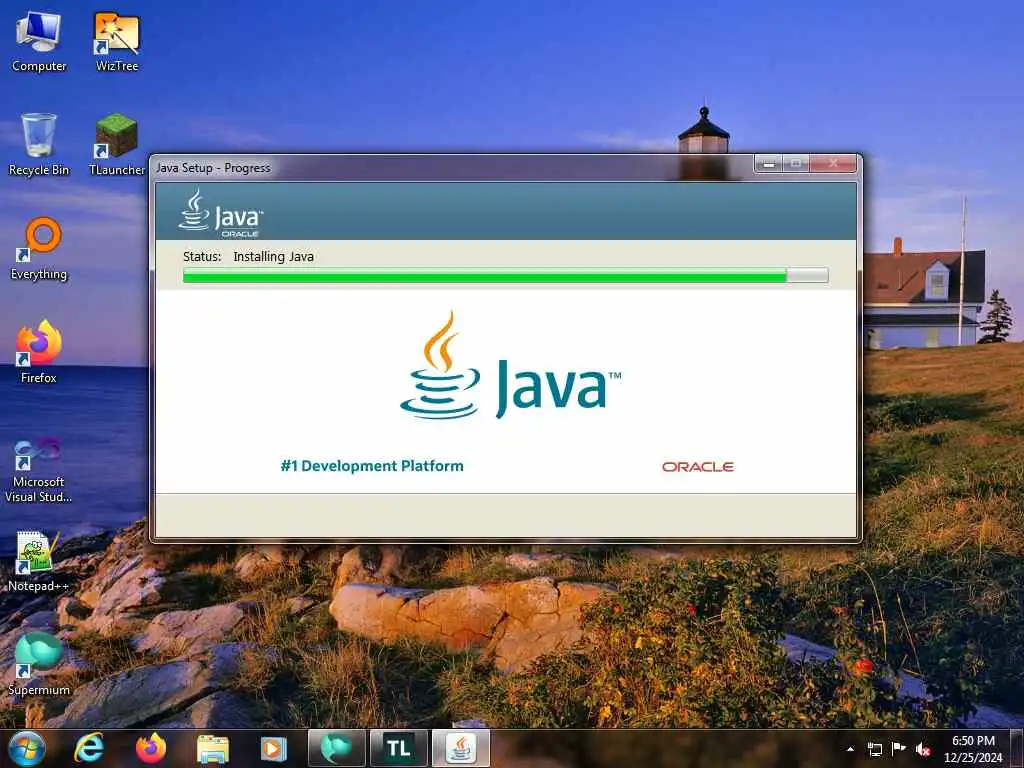Open the Action Center flag icon
Image resolution: width=1024 pixels, height=768 pixels.
(x=899, y=749)
